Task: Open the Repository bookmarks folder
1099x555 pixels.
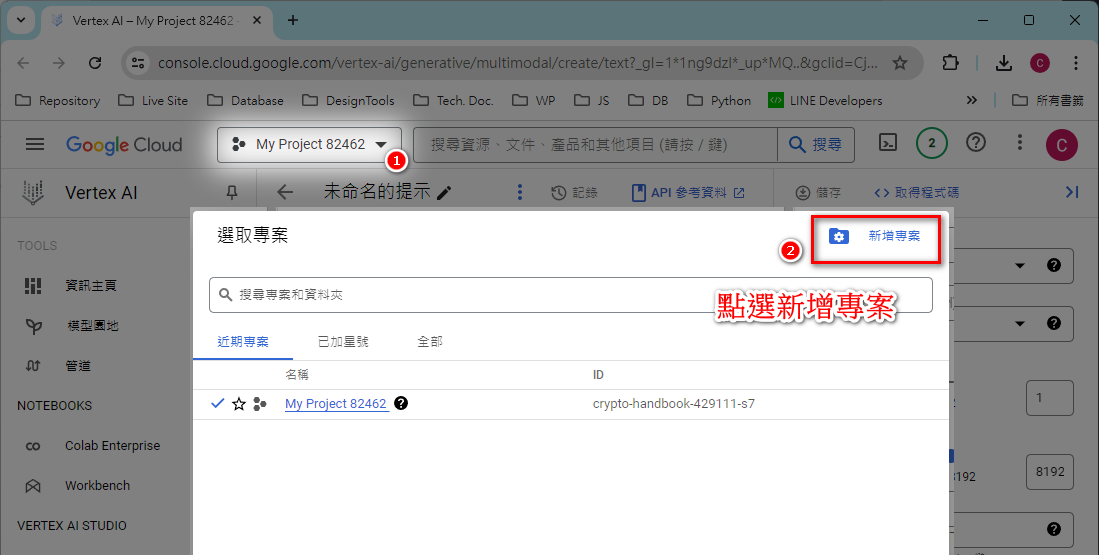Action: pos(57,100)
